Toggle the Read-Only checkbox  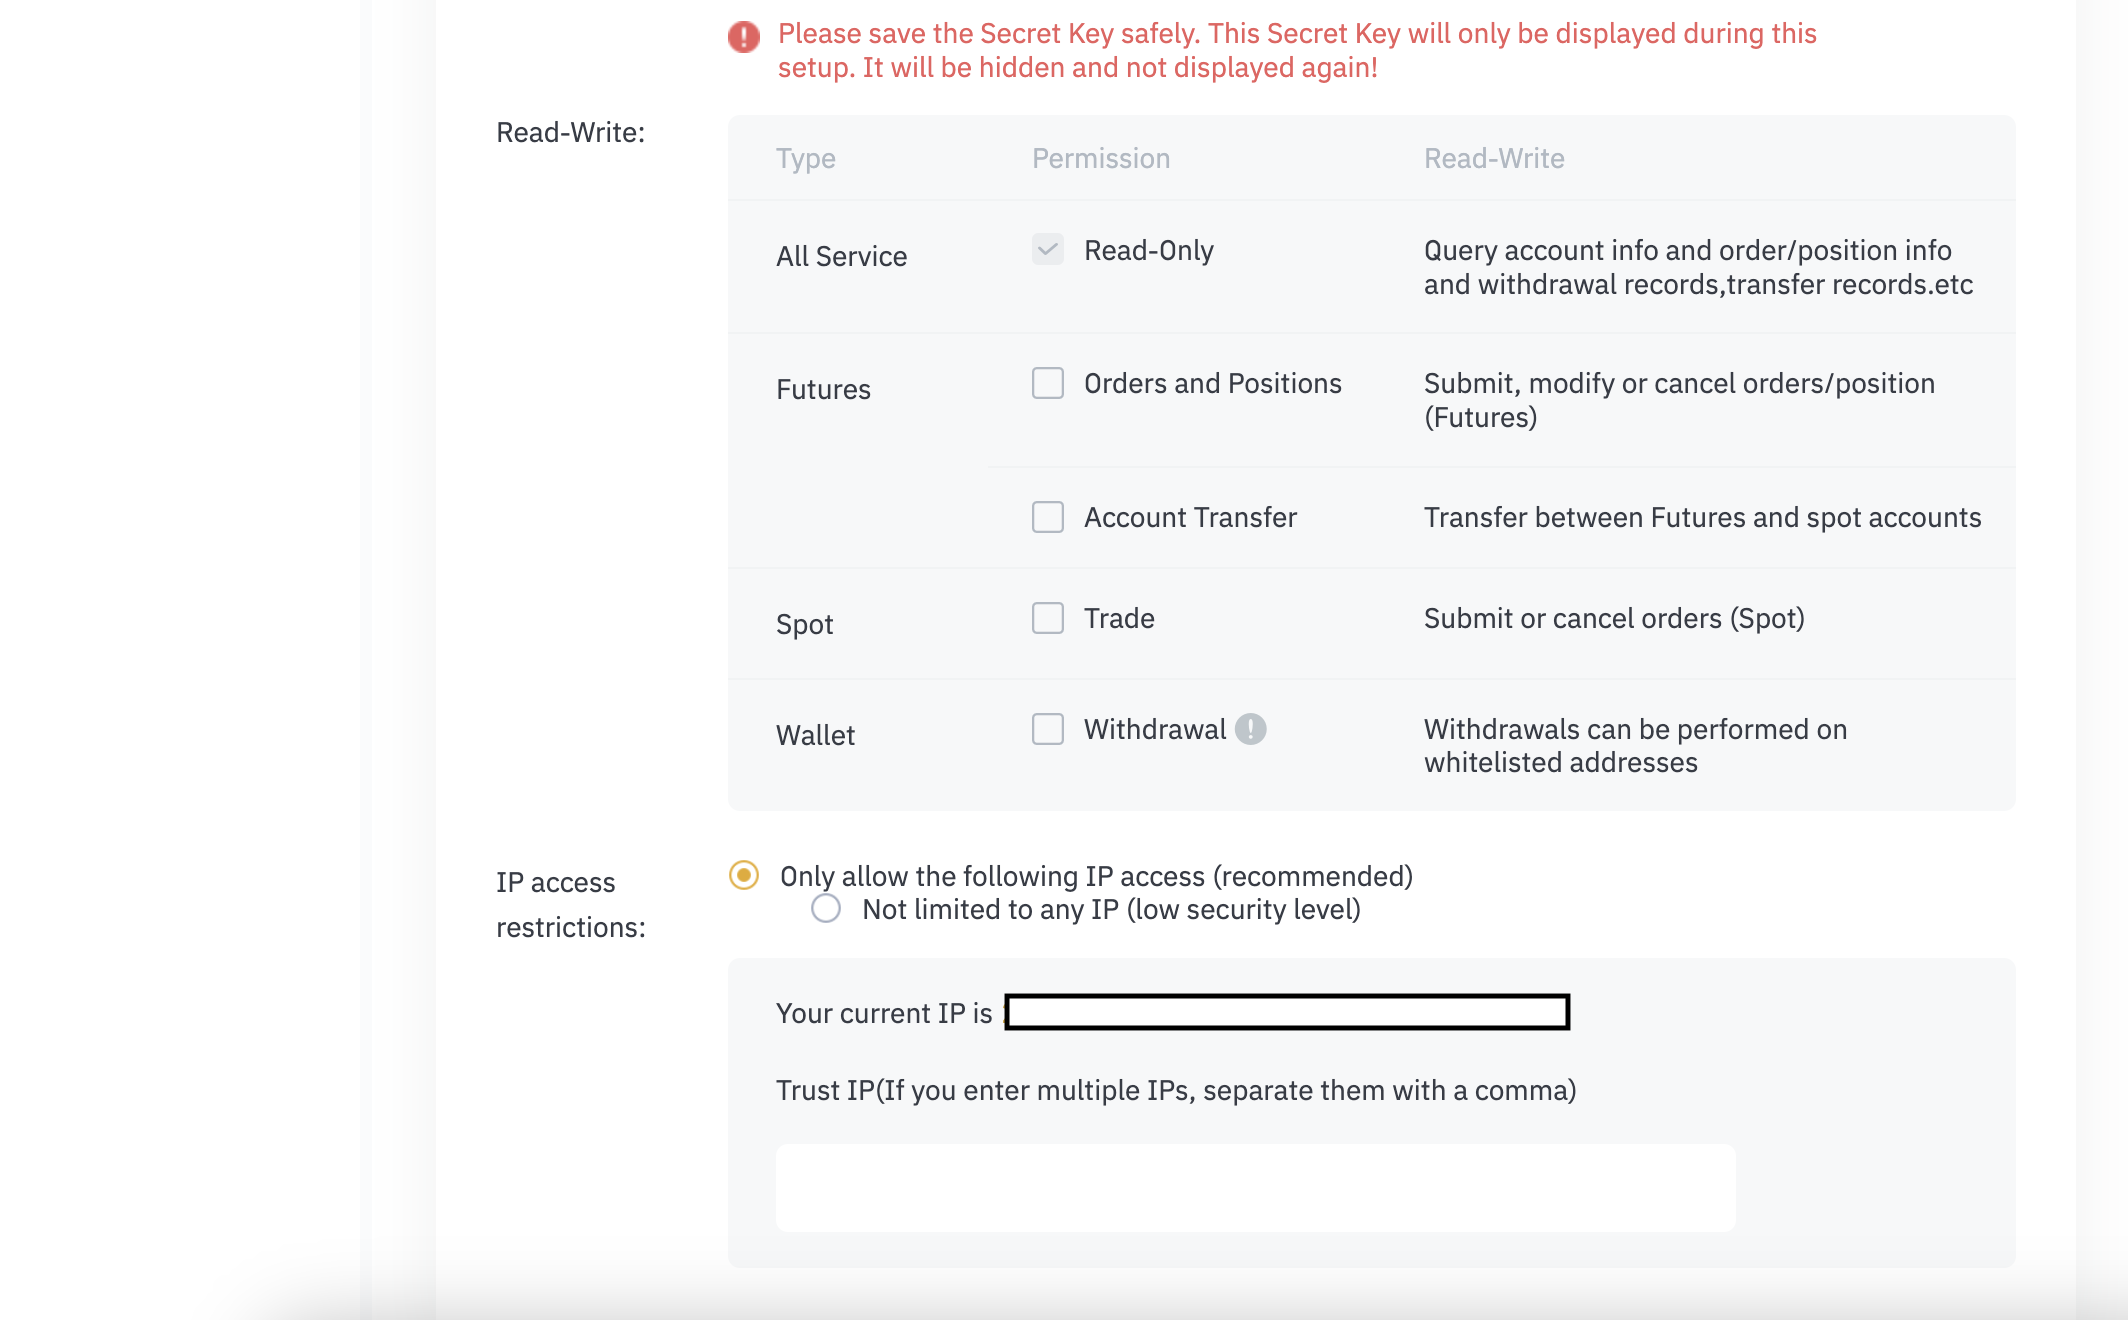[x=1047, y=249]
